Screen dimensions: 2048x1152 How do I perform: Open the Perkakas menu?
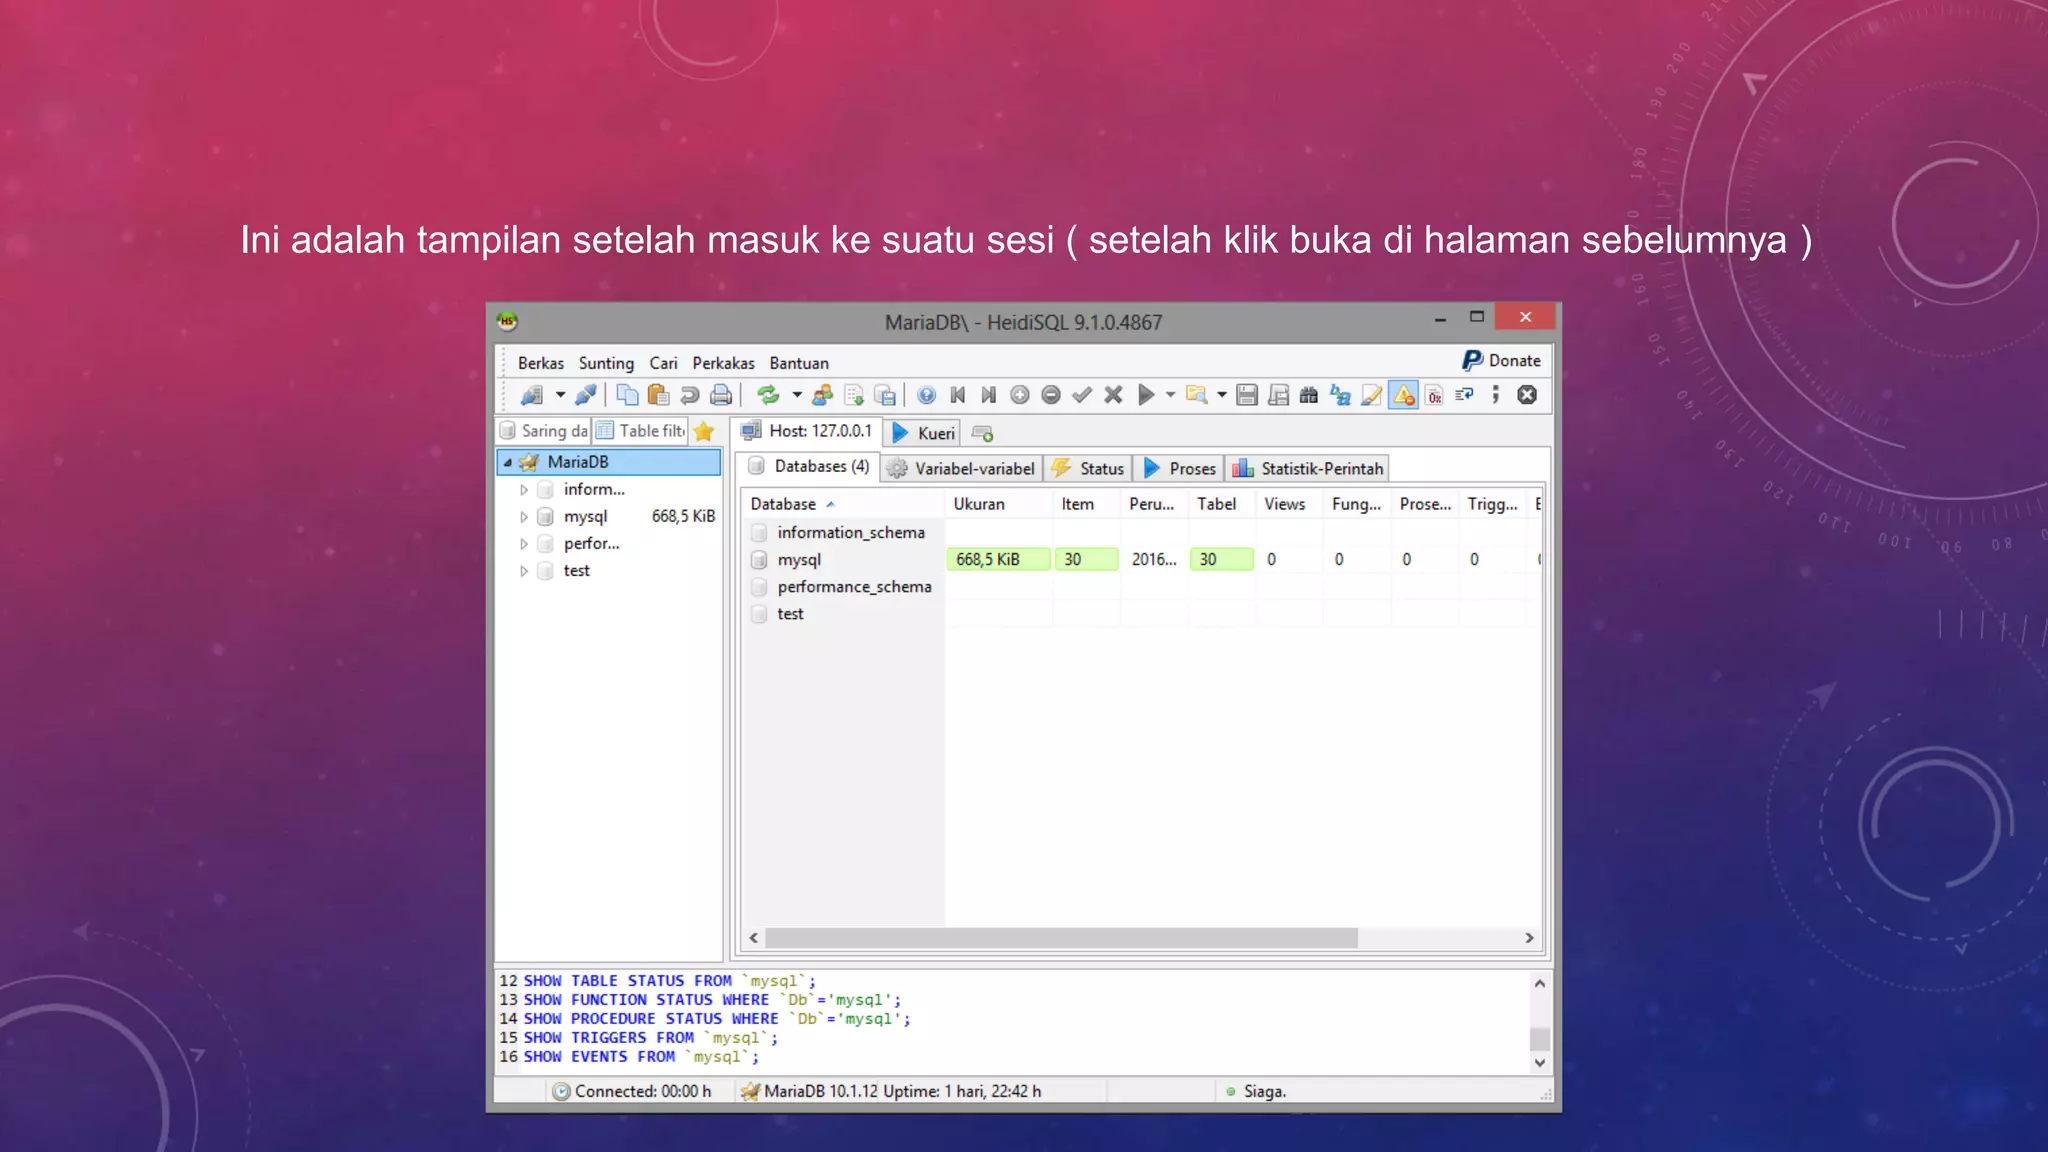(x=723, y=363)
